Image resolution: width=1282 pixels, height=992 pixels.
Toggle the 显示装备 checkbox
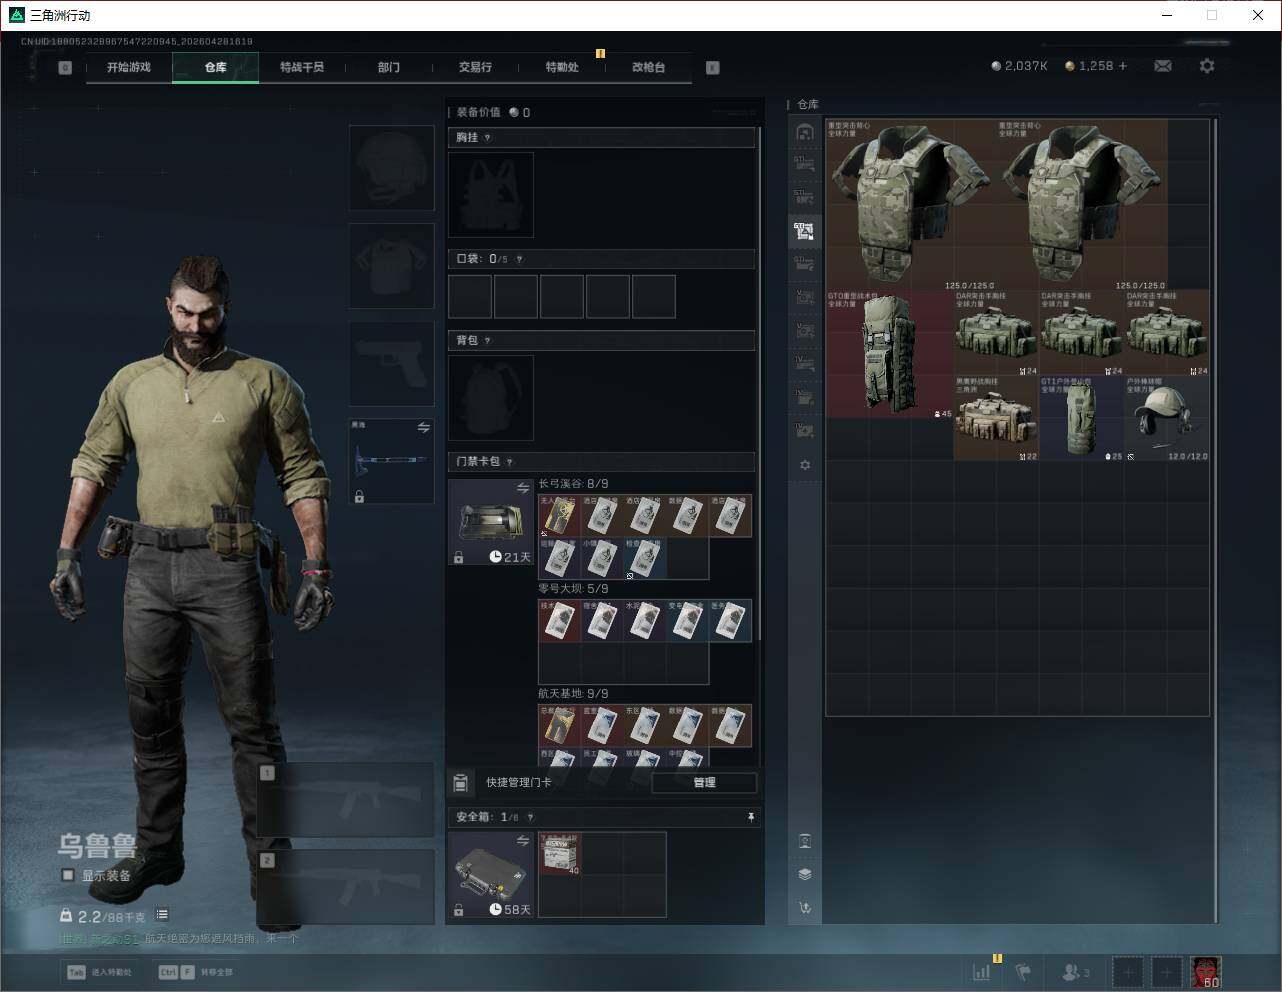pyautogui.click(x=68, y=875)
